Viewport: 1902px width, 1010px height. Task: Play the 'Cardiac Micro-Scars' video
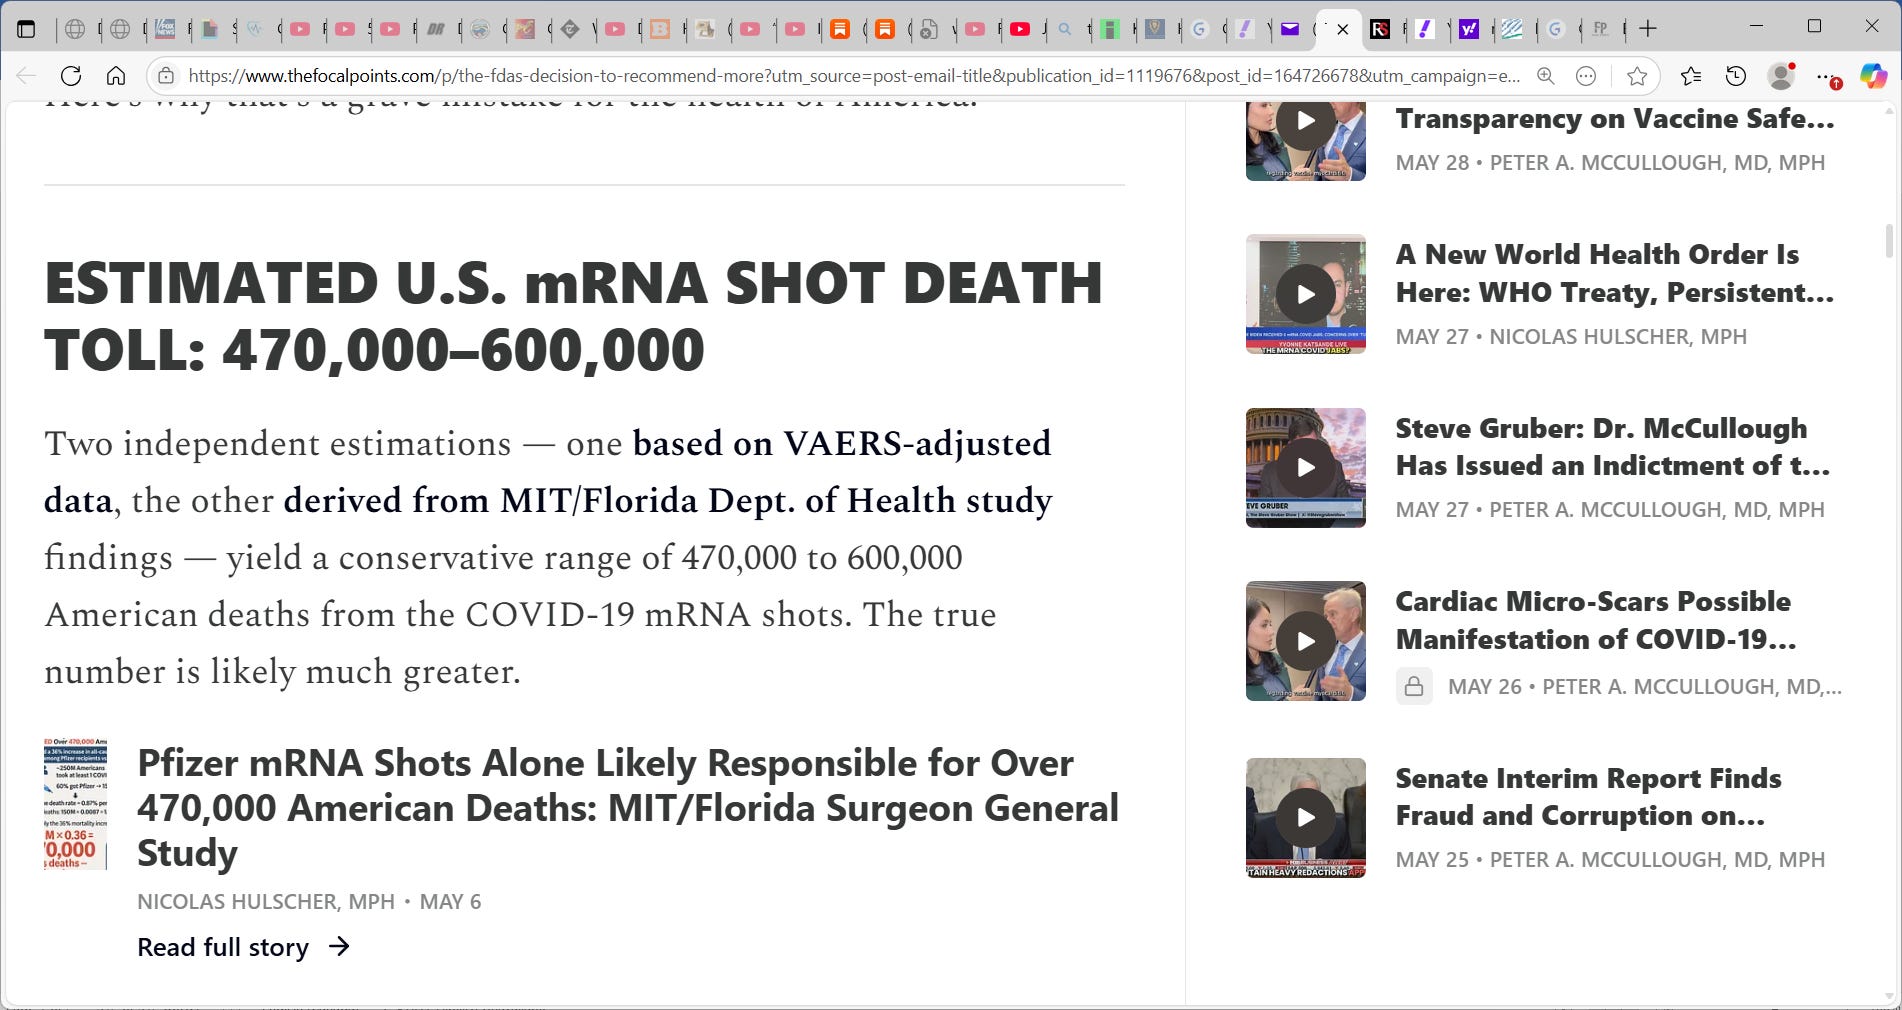click(1305, 641)
